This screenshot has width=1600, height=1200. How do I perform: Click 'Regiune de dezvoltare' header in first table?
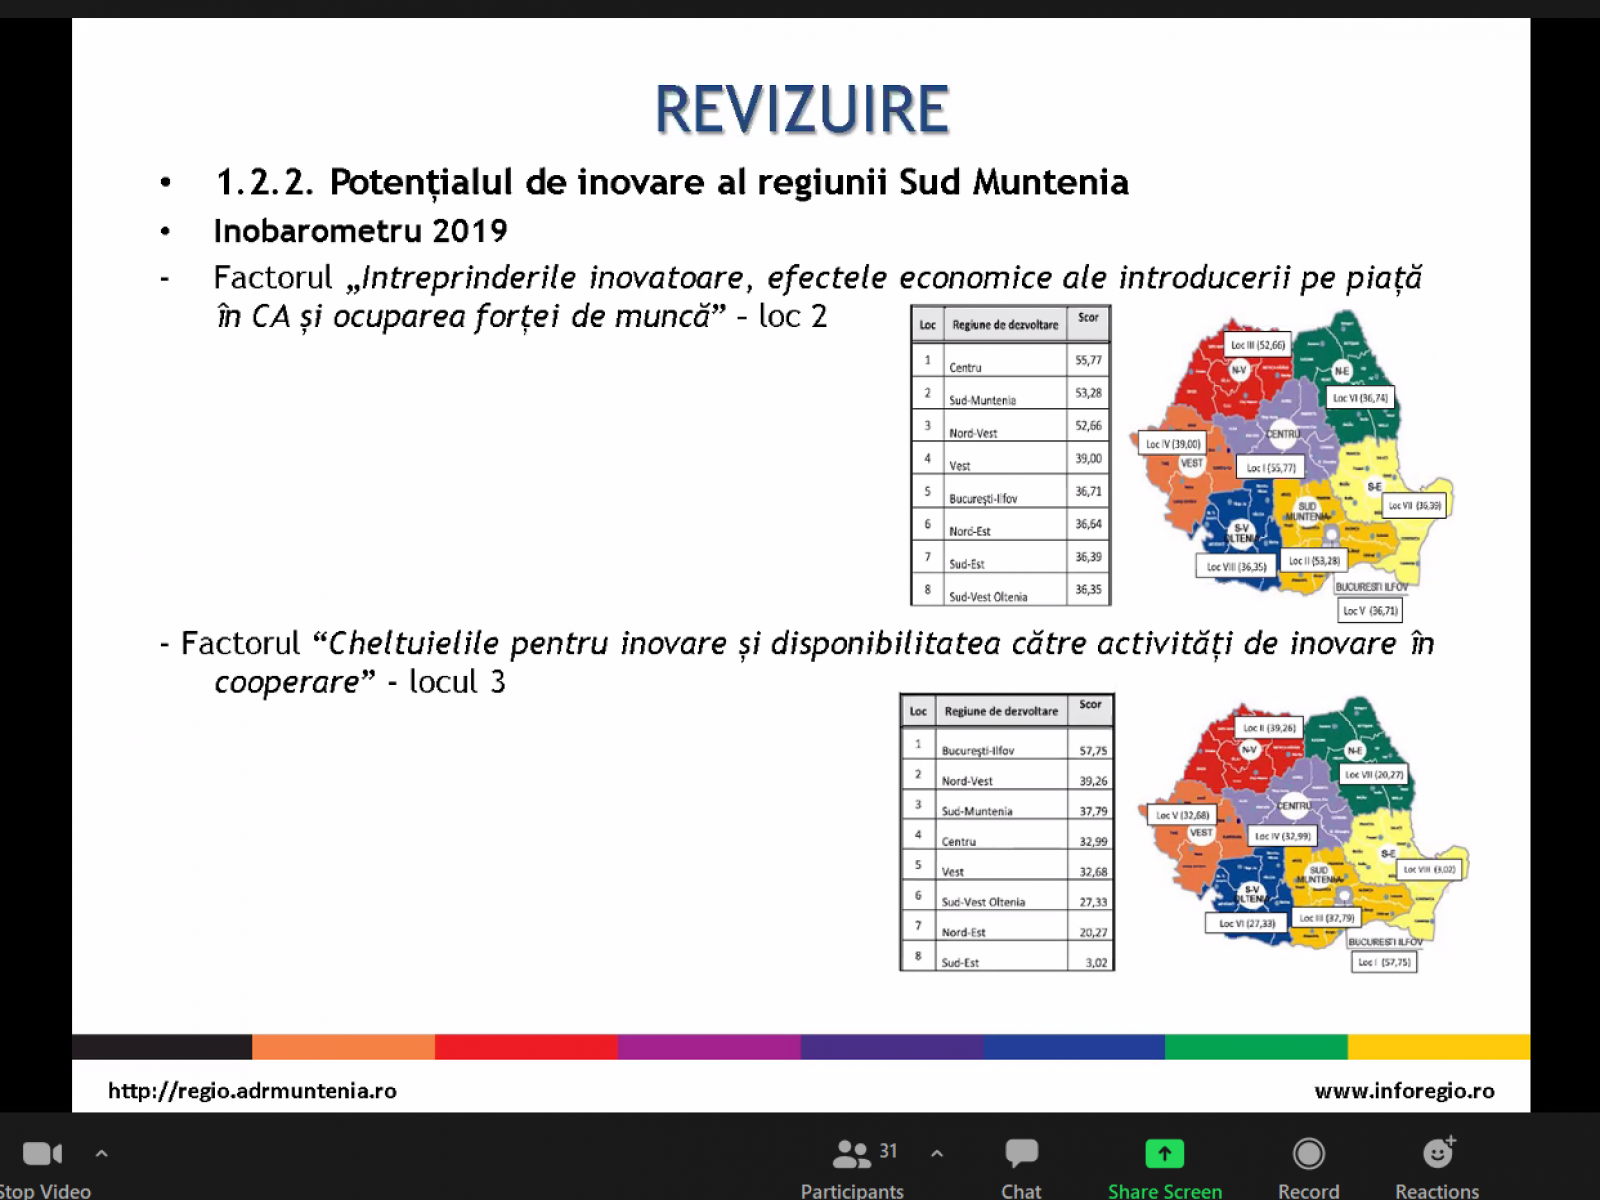(1005, 324)
